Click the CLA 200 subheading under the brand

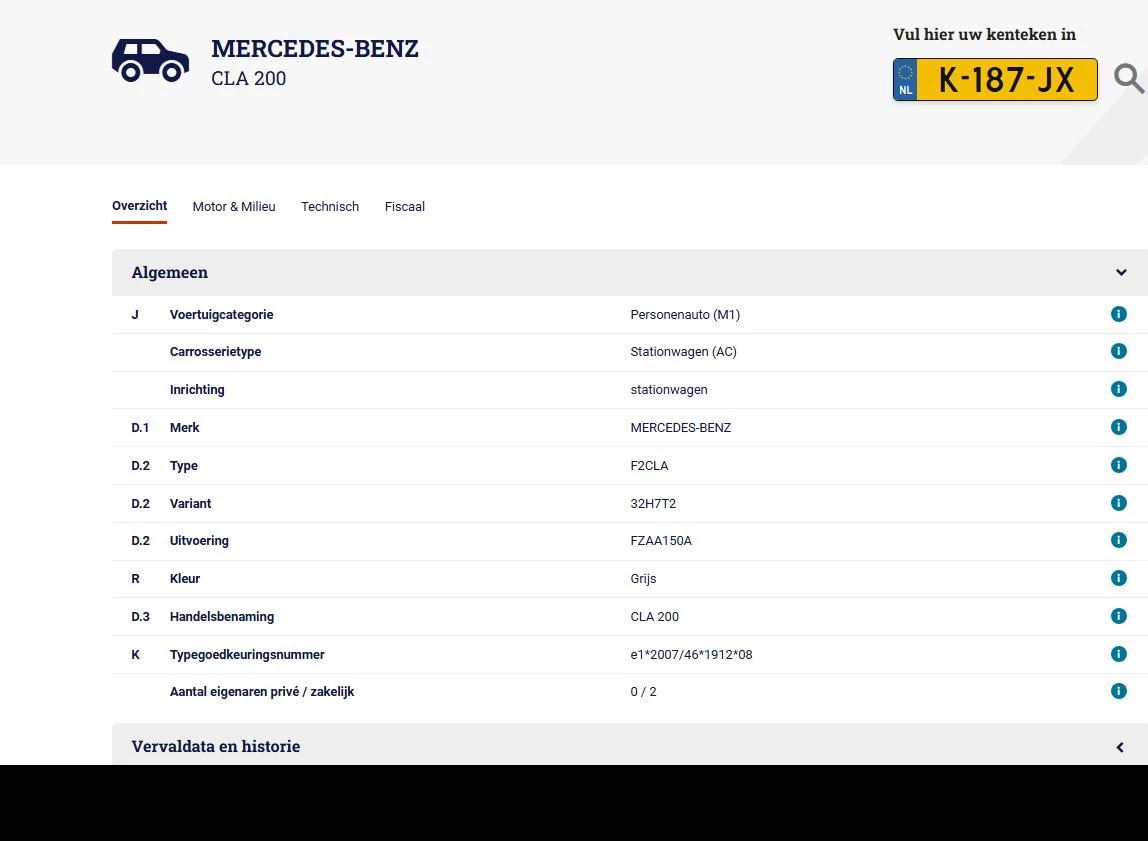tap(248, 78)
